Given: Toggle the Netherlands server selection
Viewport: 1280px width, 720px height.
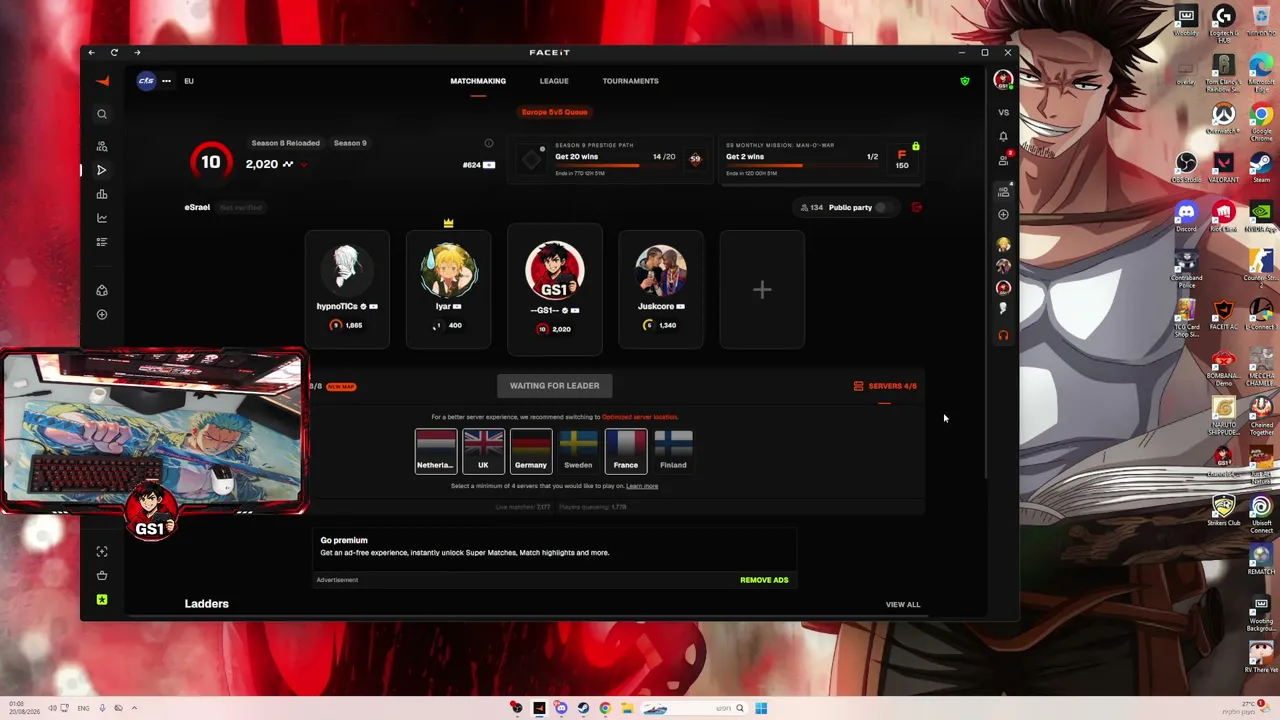Looking at the screenshot, I should coord(436,450).
